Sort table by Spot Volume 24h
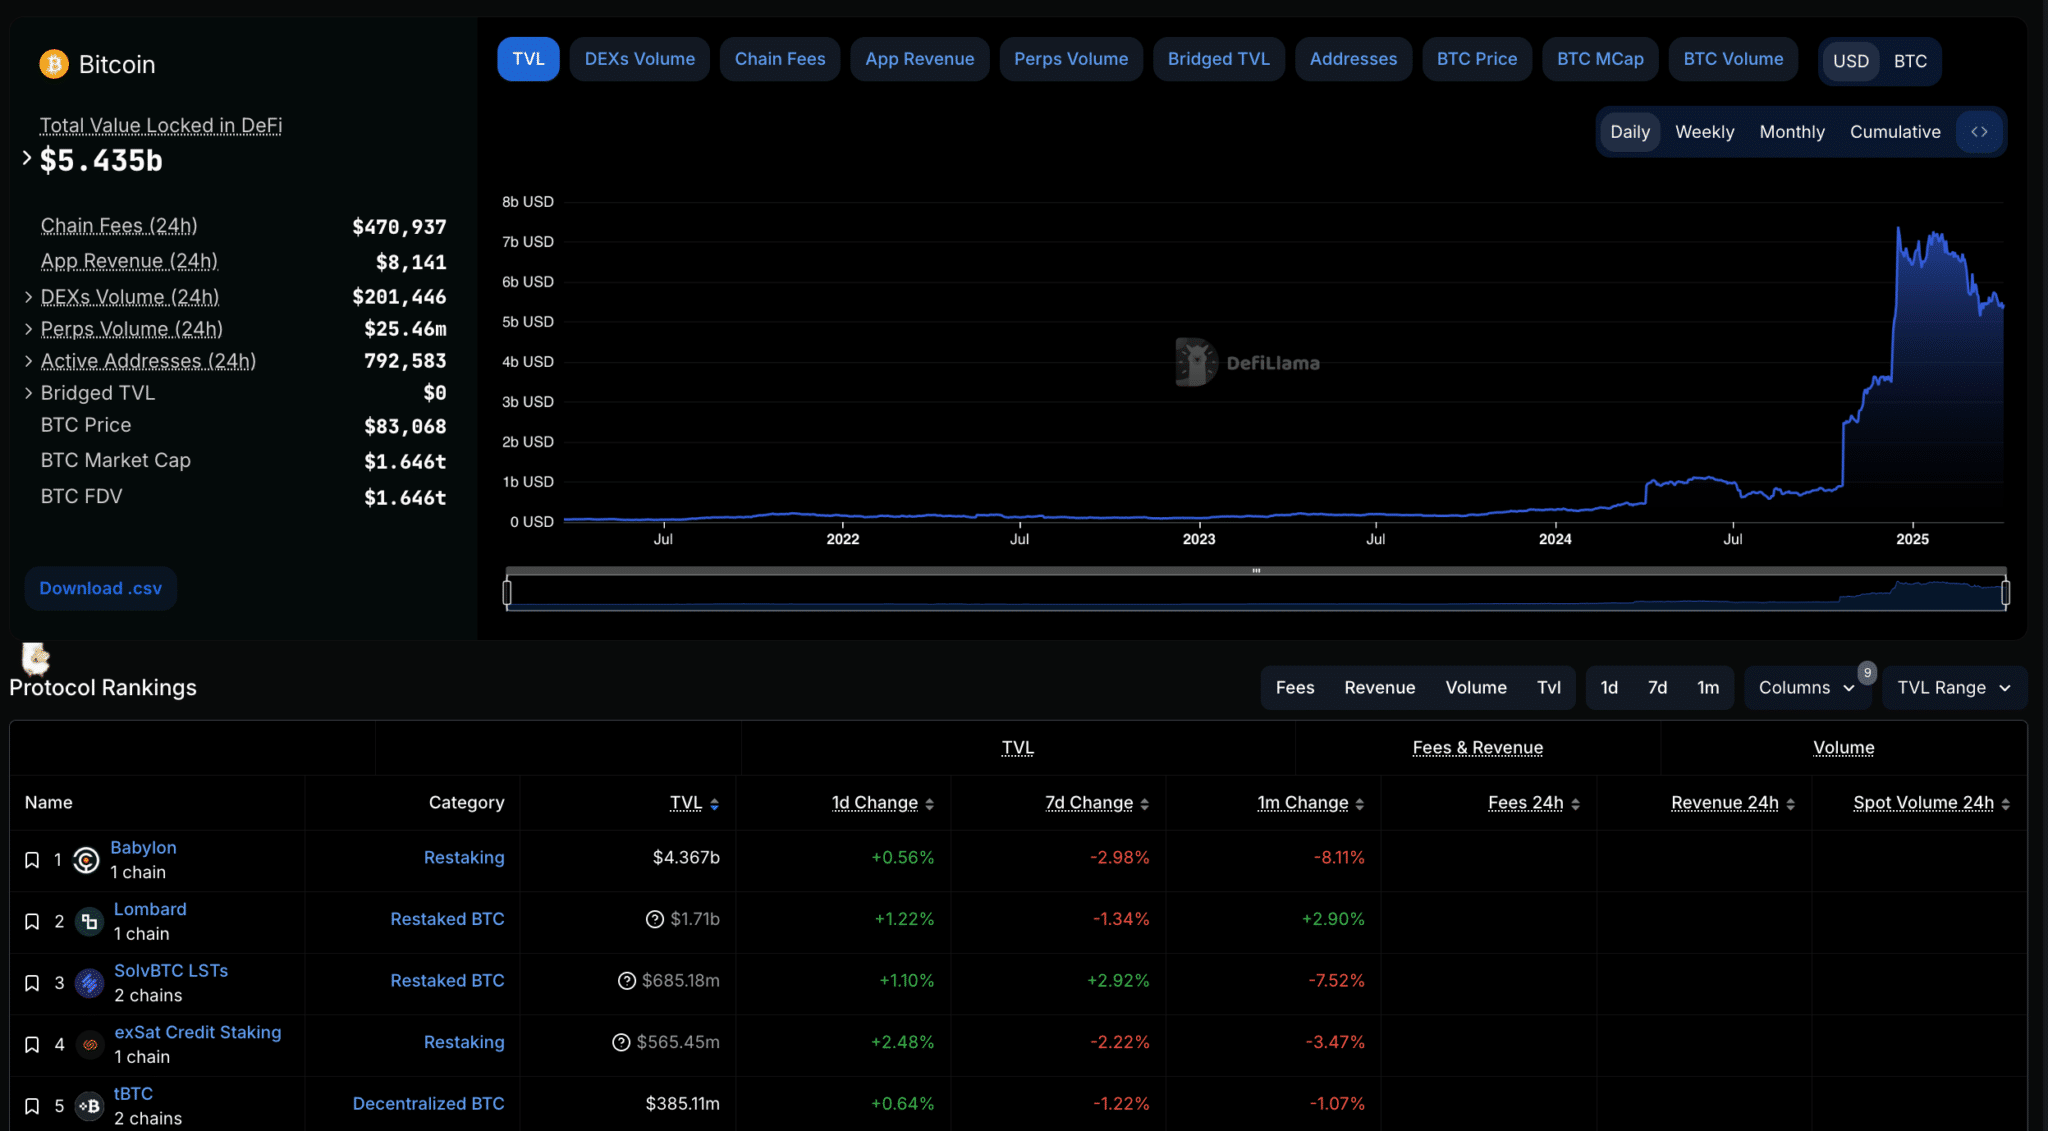The height and width of the screenshot is (1131, 2048). point(2005,804)
